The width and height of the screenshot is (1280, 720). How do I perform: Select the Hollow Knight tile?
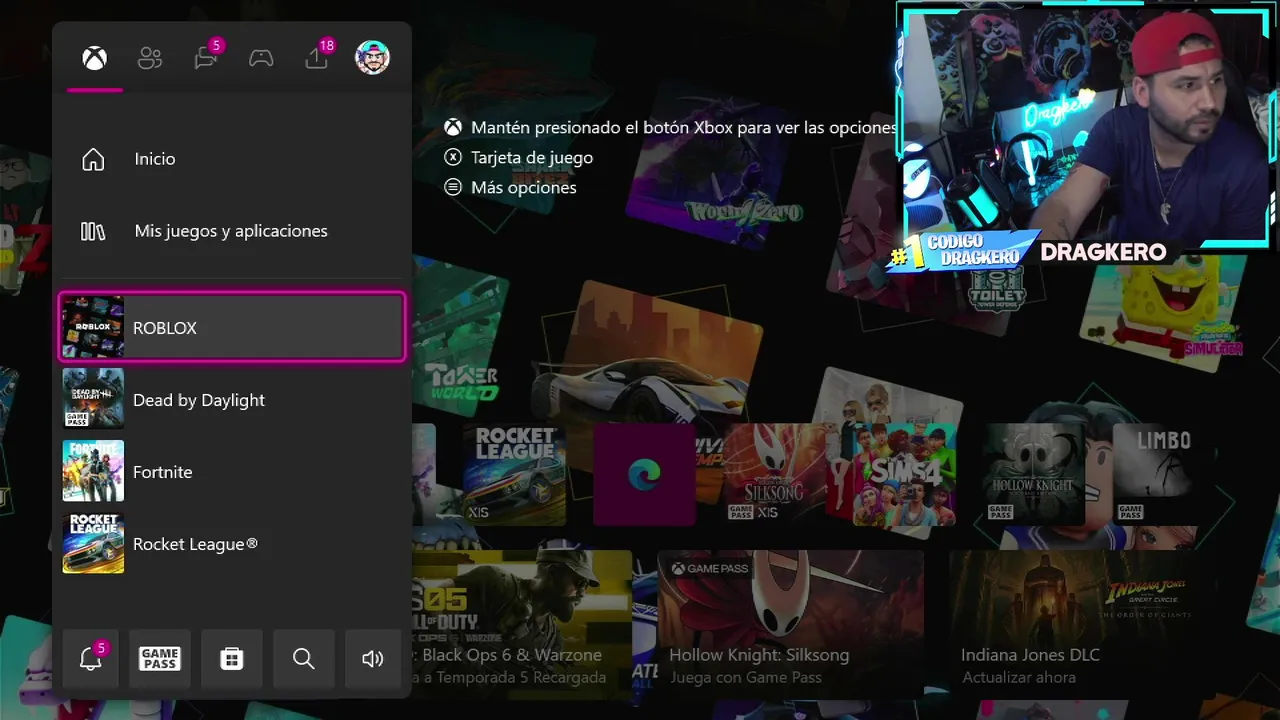[x=1034, y=473]
